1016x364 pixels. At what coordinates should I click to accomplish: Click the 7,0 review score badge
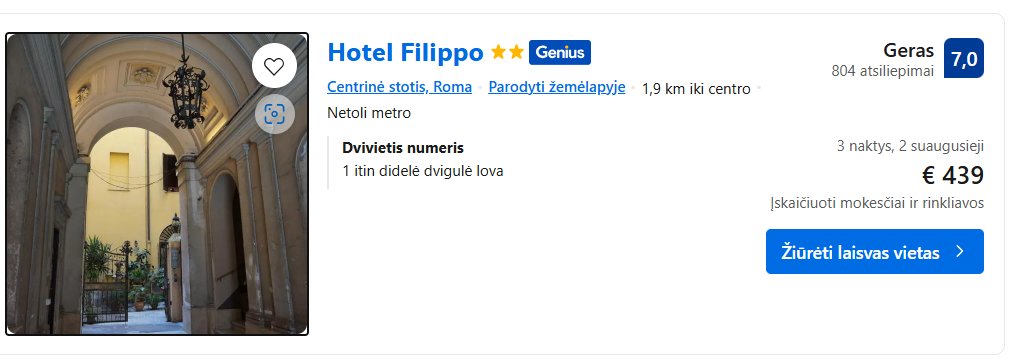(964, 58)
